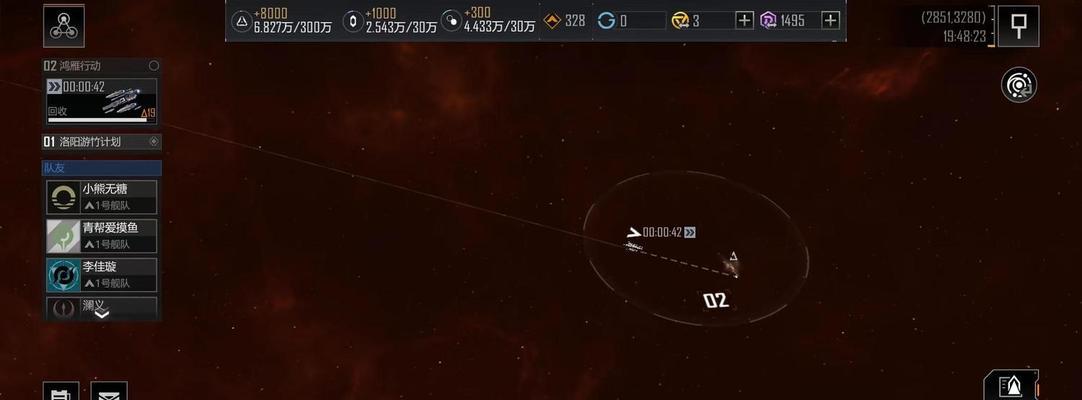Click the purple currency hexagon icon
Screen dimensions: 1082x400
click(x=768, y=21)
